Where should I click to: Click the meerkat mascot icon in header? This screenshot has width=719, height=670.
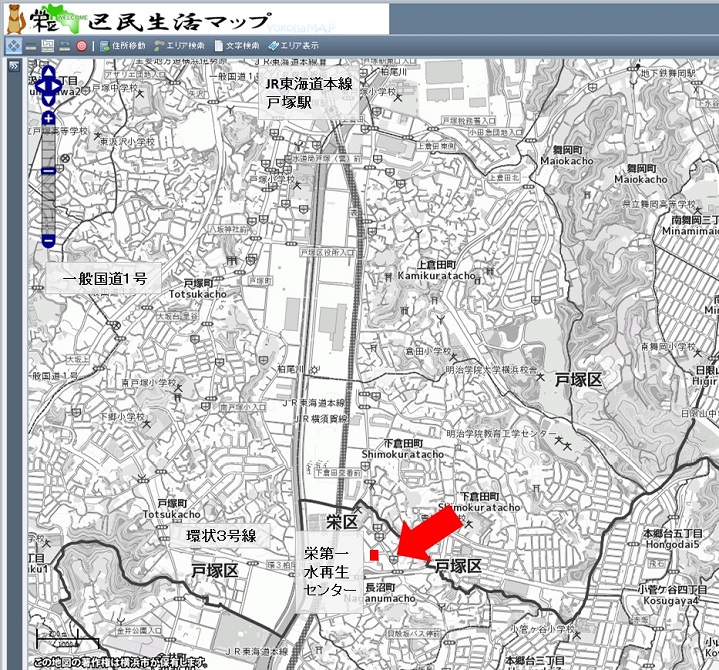(15, 19)
